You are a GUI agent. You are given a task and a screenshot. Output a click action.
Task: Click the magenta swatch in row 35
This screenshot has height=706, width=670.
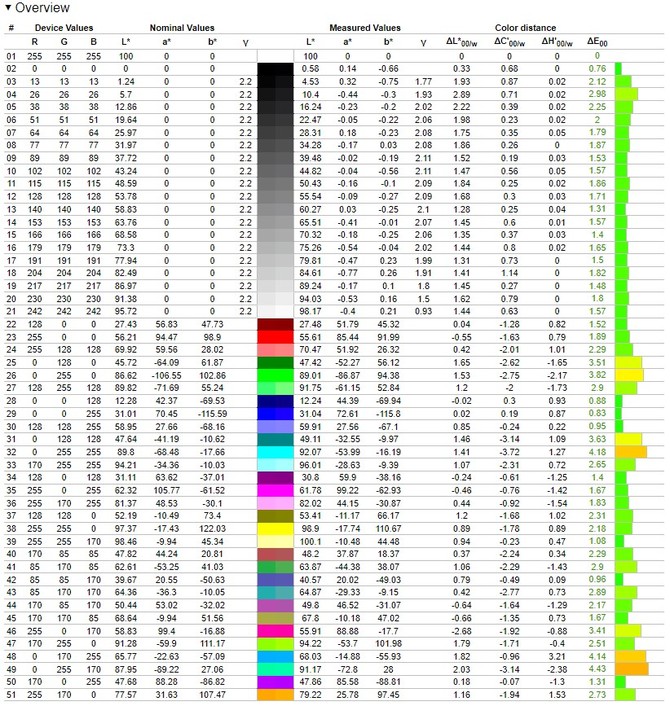[x=275, y=490]
